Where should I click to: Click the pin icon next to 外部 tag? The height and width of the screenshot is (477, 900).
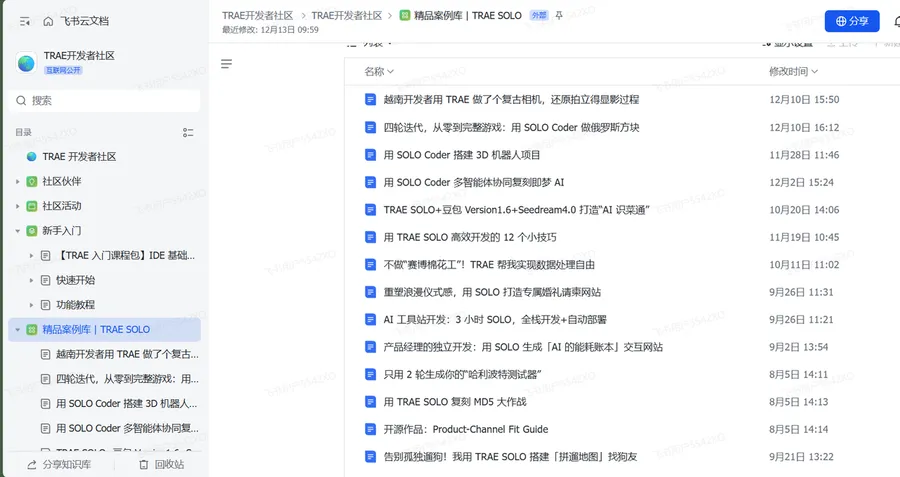[558, 15]
